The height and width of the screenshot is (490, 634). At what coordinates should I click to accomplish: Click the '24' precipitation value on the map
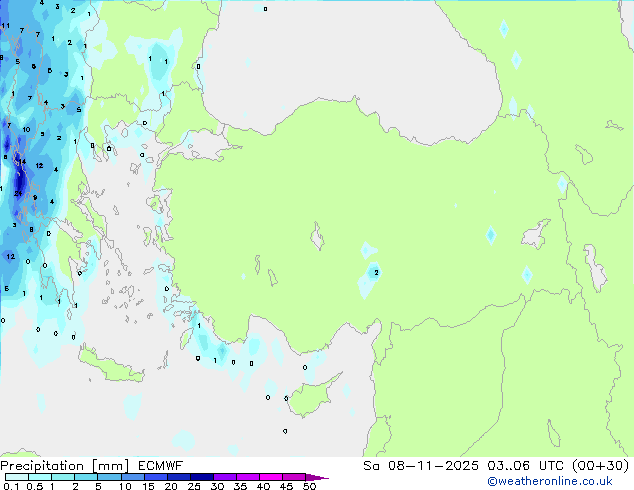click(18, 194)
